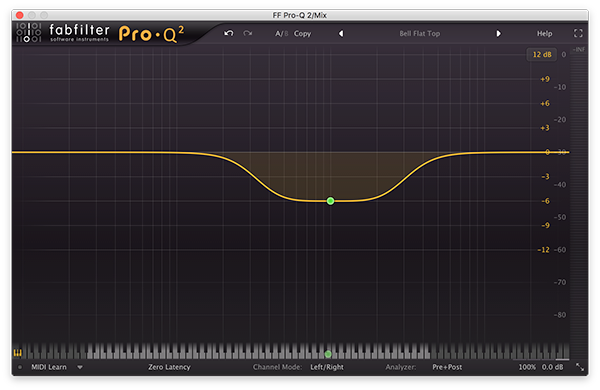This screenshot has height=390, width=600.
Task: Toggle the A/B state comparison
Action: click(282, 34)
